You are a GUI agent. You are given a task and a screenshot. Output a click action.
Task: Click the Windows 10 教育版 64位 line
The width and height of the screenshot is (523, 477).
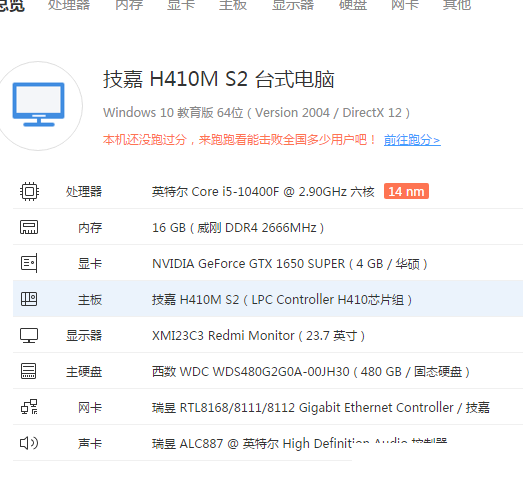click(x=256, y=113)
